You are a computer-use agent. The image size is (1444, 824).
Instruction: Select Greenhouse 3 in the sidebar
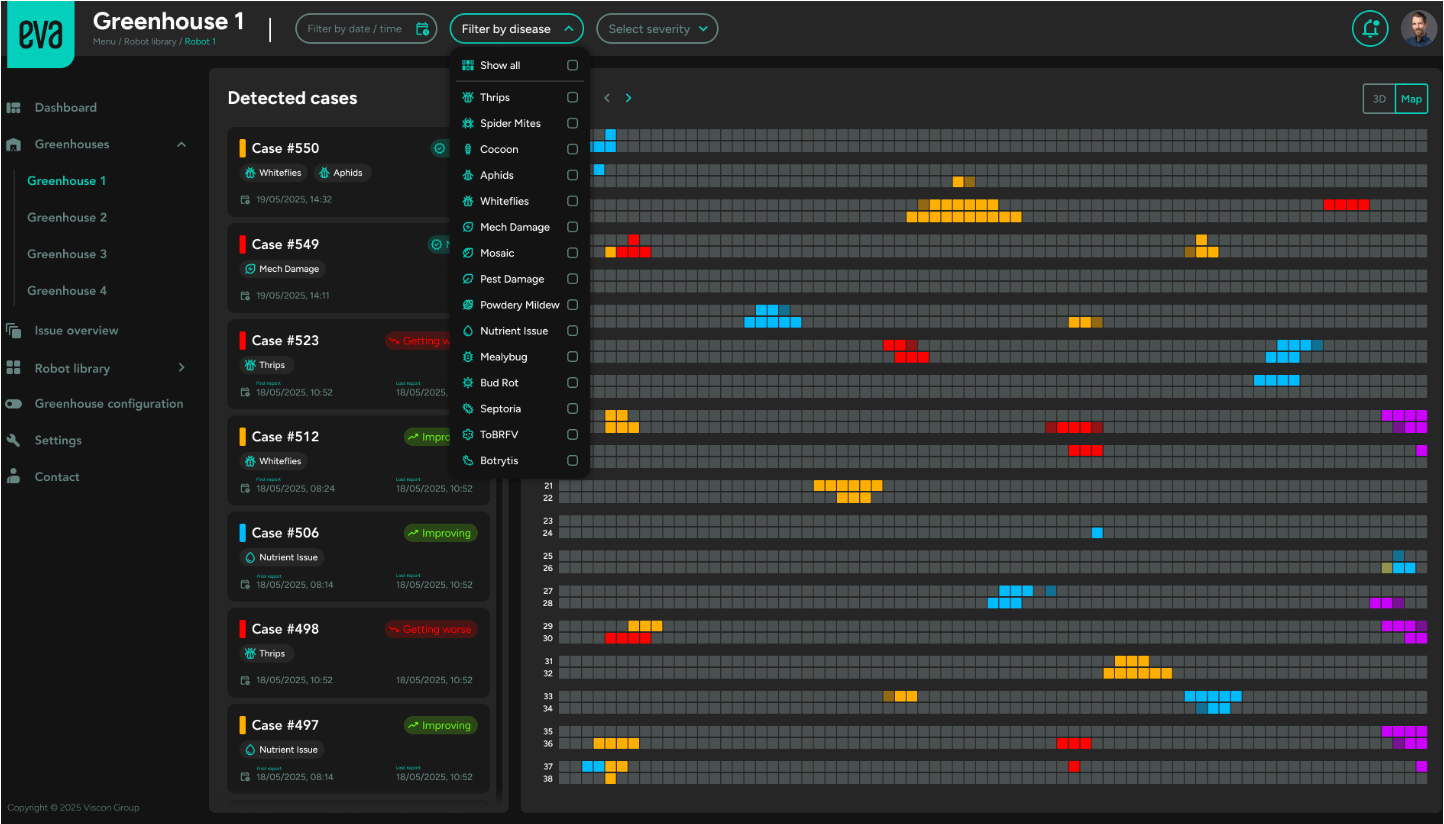click(x=67, y=254)
